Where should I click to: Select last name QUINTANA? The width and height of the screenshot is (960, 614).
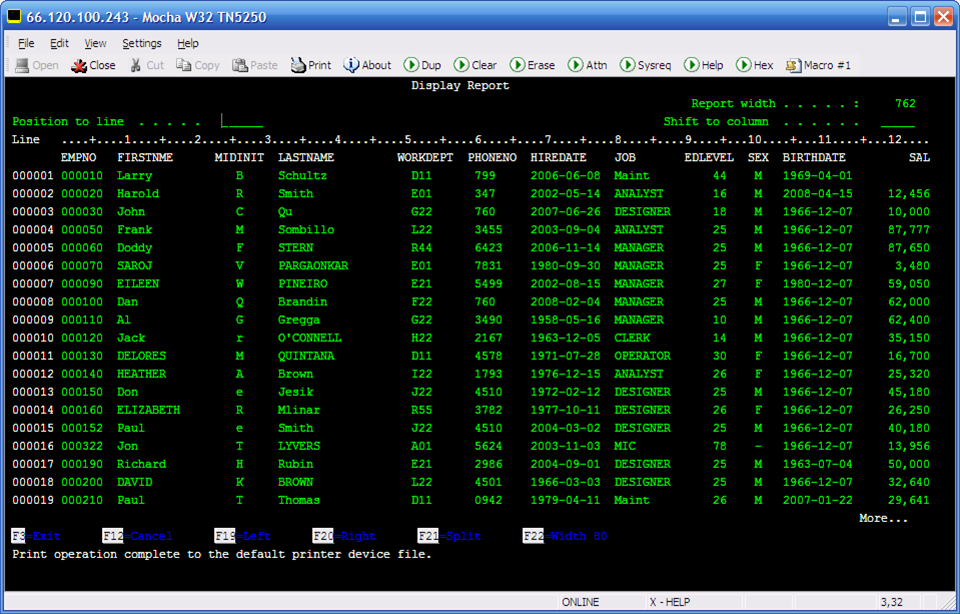pyautogui.click(x=306, y=356)
